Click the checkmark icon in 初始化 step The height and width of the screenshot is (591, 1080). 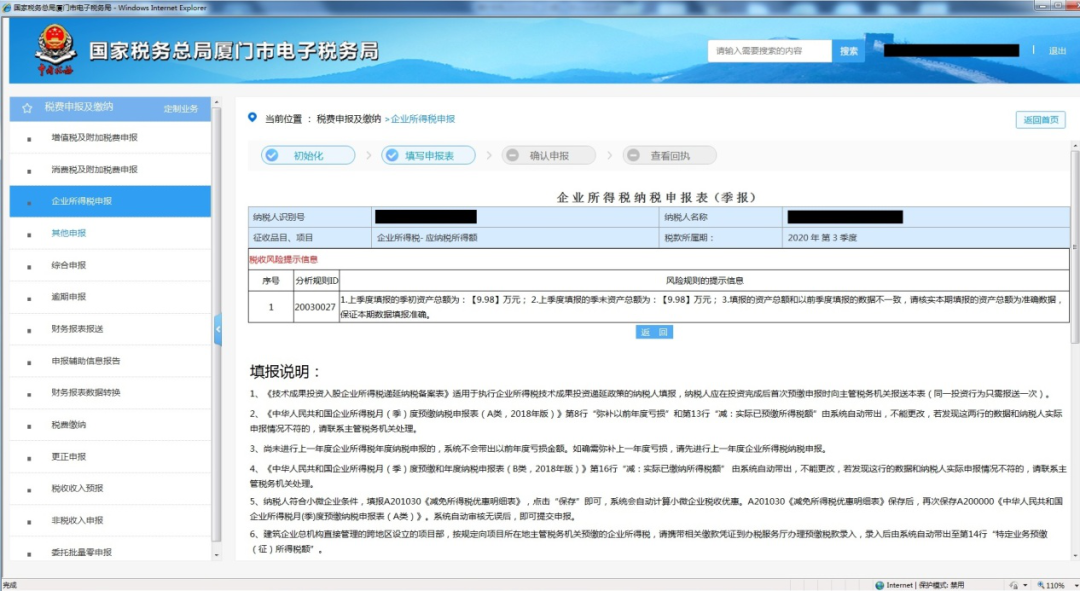pos(272,156)
